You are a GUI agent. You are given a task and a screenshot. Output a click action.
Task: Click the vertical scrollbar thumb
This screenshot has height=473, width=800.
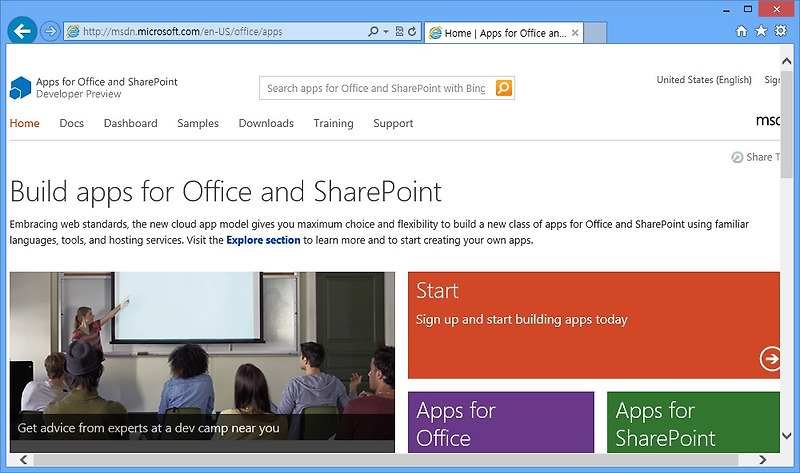point(786,125)
